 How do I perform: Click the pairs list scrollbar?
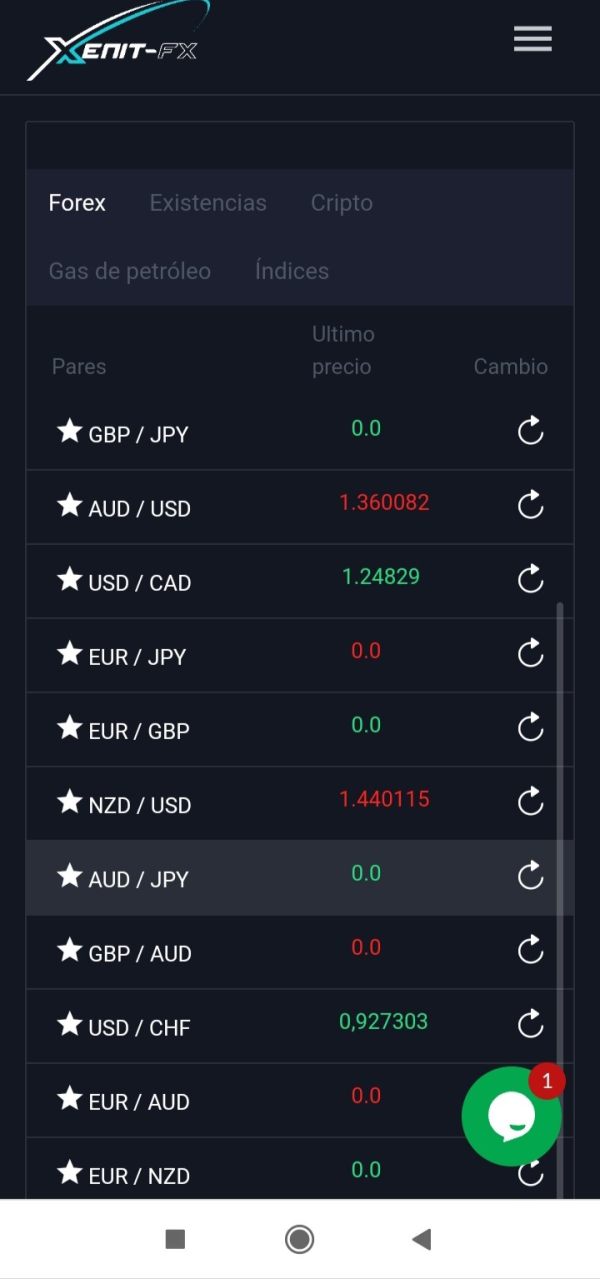point(559,850)
